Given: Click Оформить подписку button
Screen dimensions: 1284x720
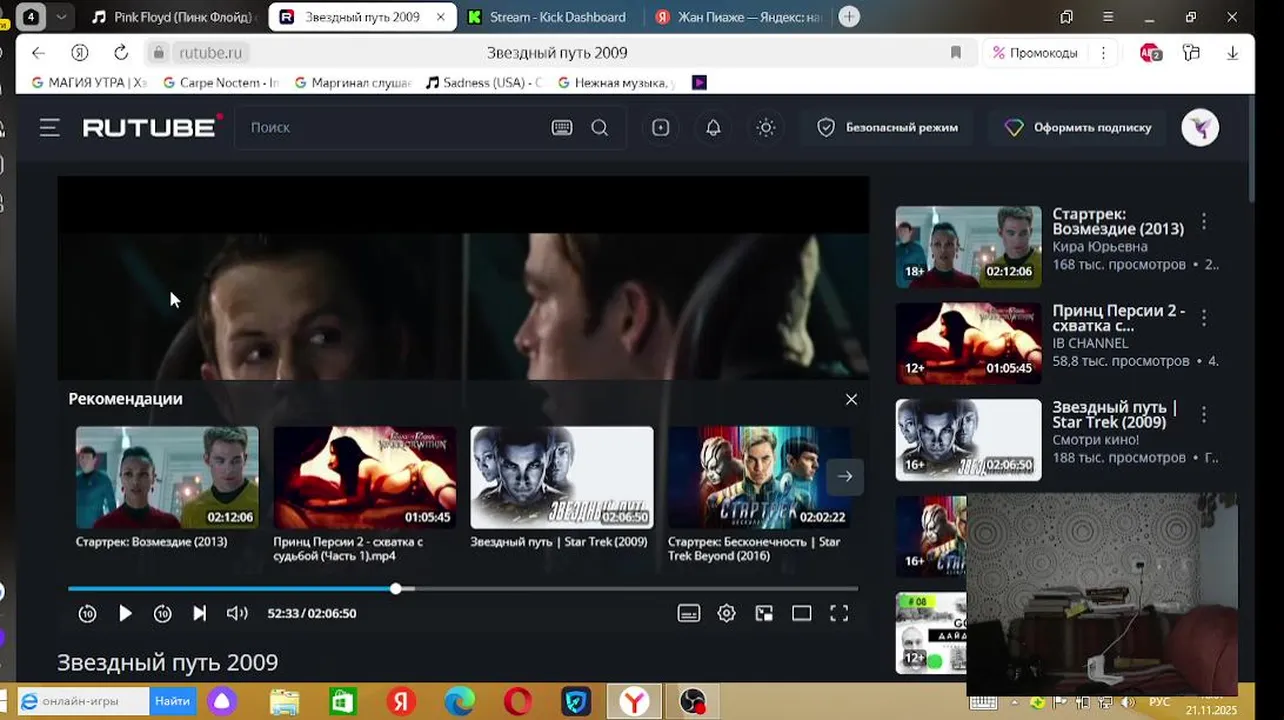Looking at the screenshot, I should pos(1078,128).
